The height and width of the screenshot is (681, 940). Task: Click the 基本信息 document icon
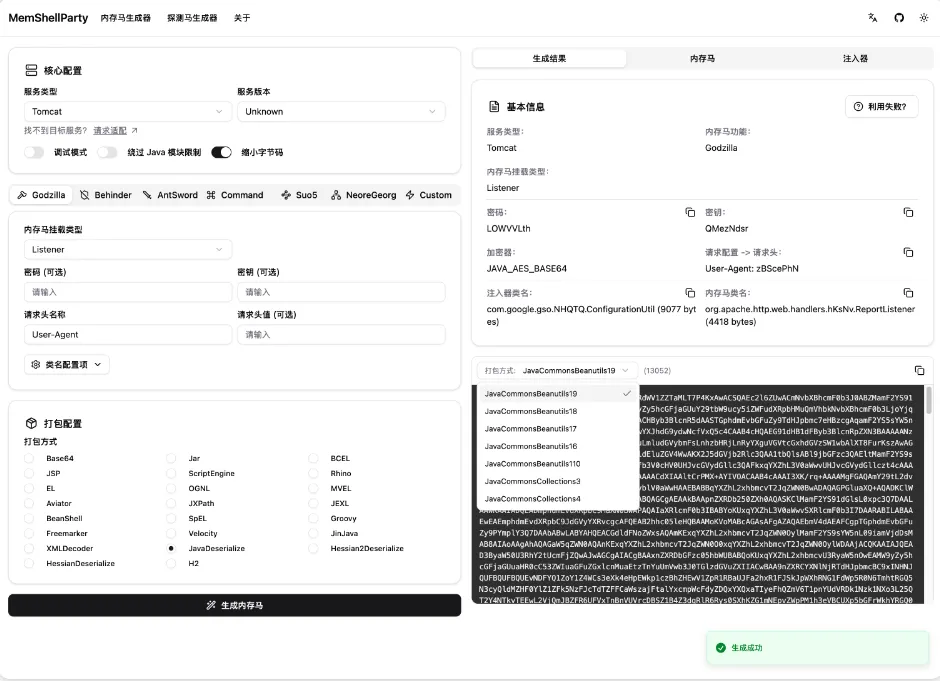494,107
